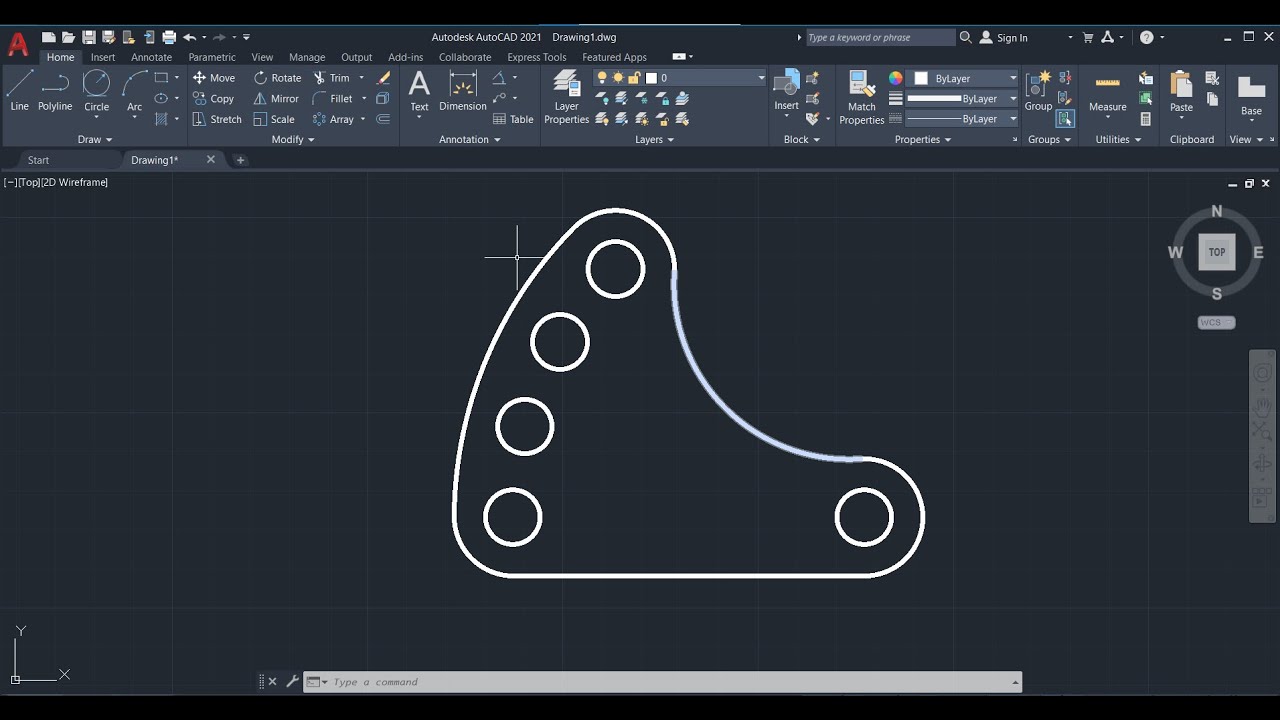
Task: Click the Group tool
Action: click(x=1038, y=90)
